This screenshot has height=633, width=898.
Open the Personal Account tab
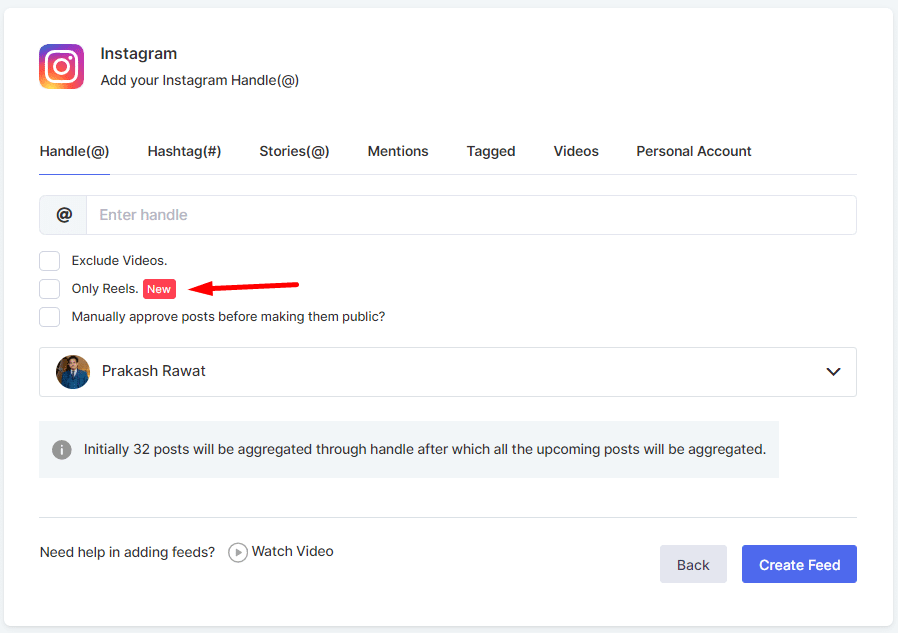point(693,152)
